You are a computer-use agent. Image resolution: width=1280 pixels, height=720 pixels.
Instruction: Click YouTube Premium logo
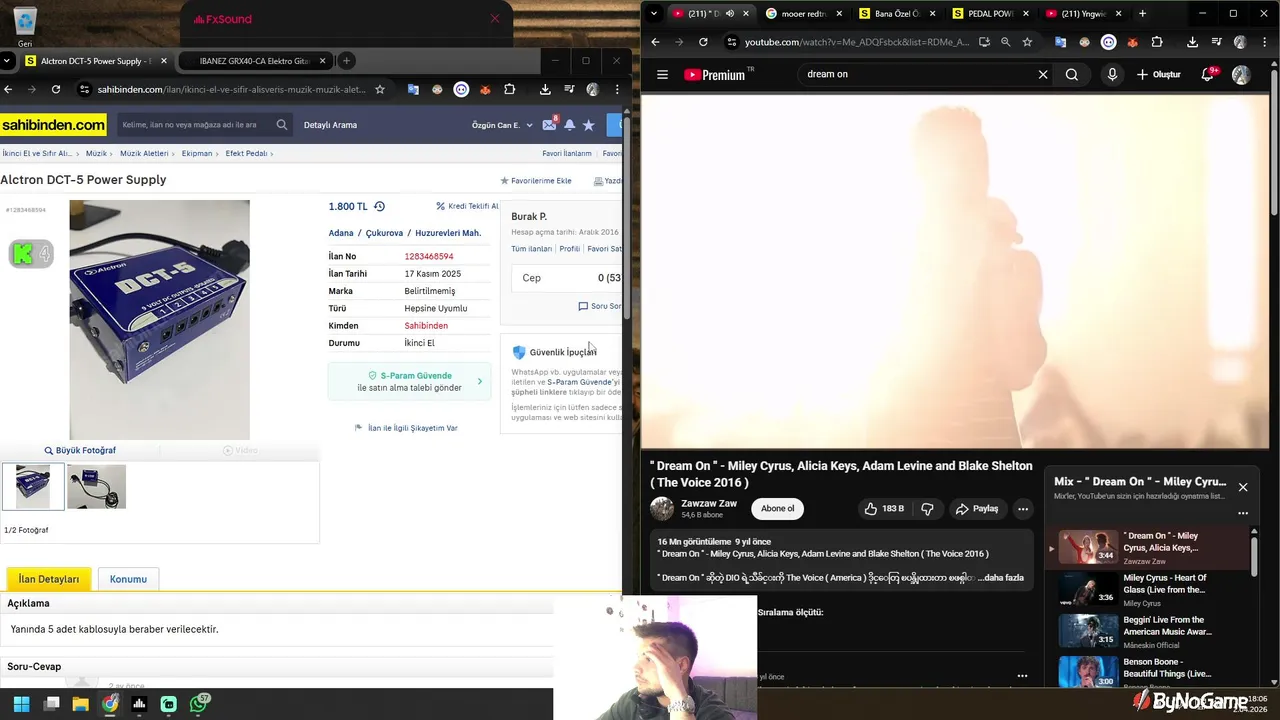716,74
